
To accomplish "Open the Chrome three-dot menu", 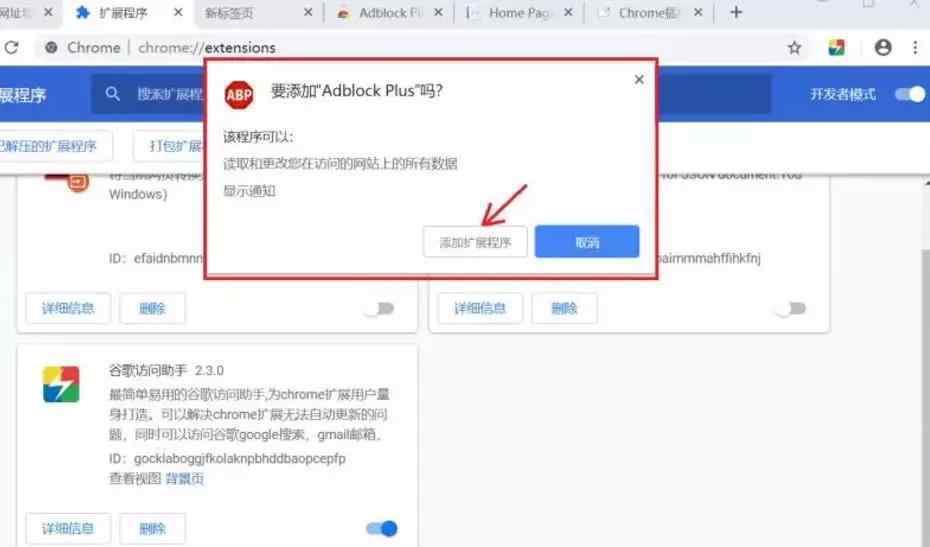I will click(x=915, y=47).
